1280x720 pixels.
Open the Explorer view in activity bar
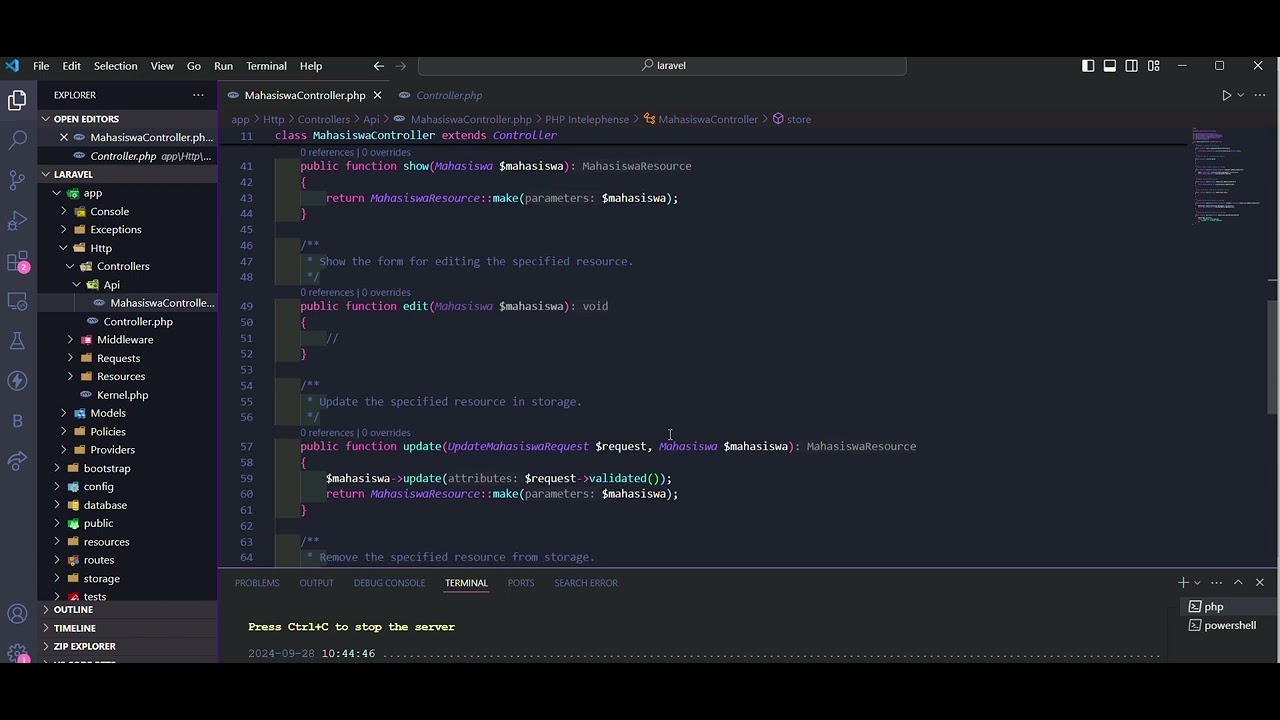click(x=17, y=100)
